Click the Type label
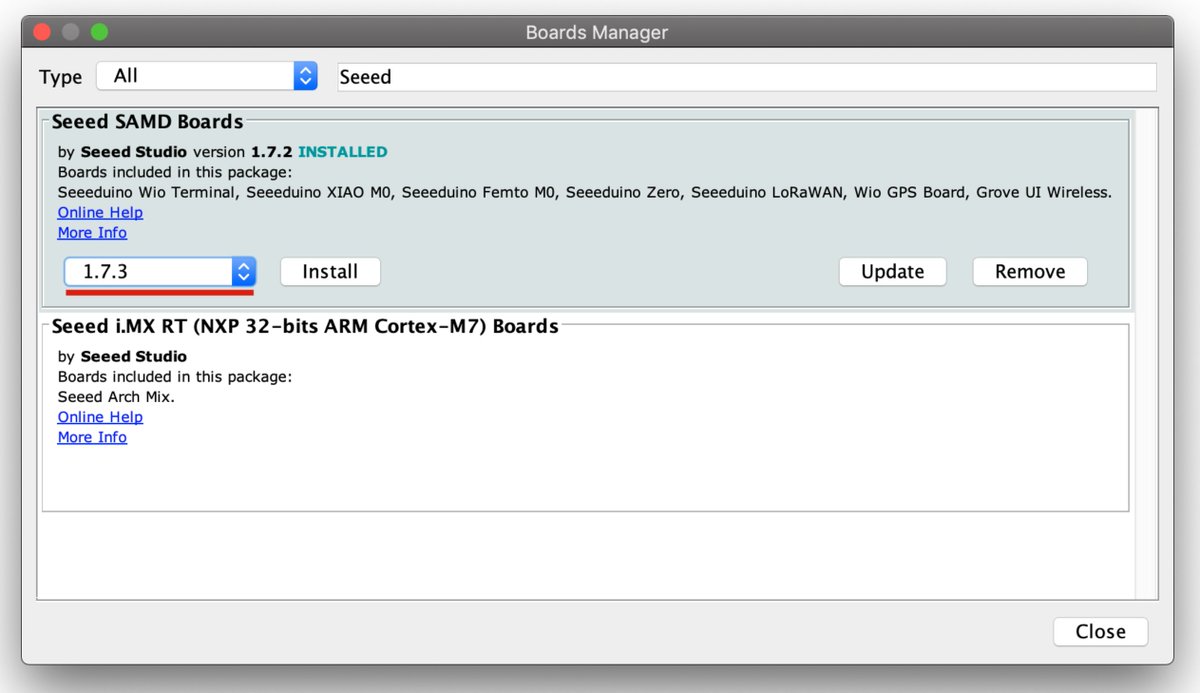The image size is (1200, 693). [60, 77]
